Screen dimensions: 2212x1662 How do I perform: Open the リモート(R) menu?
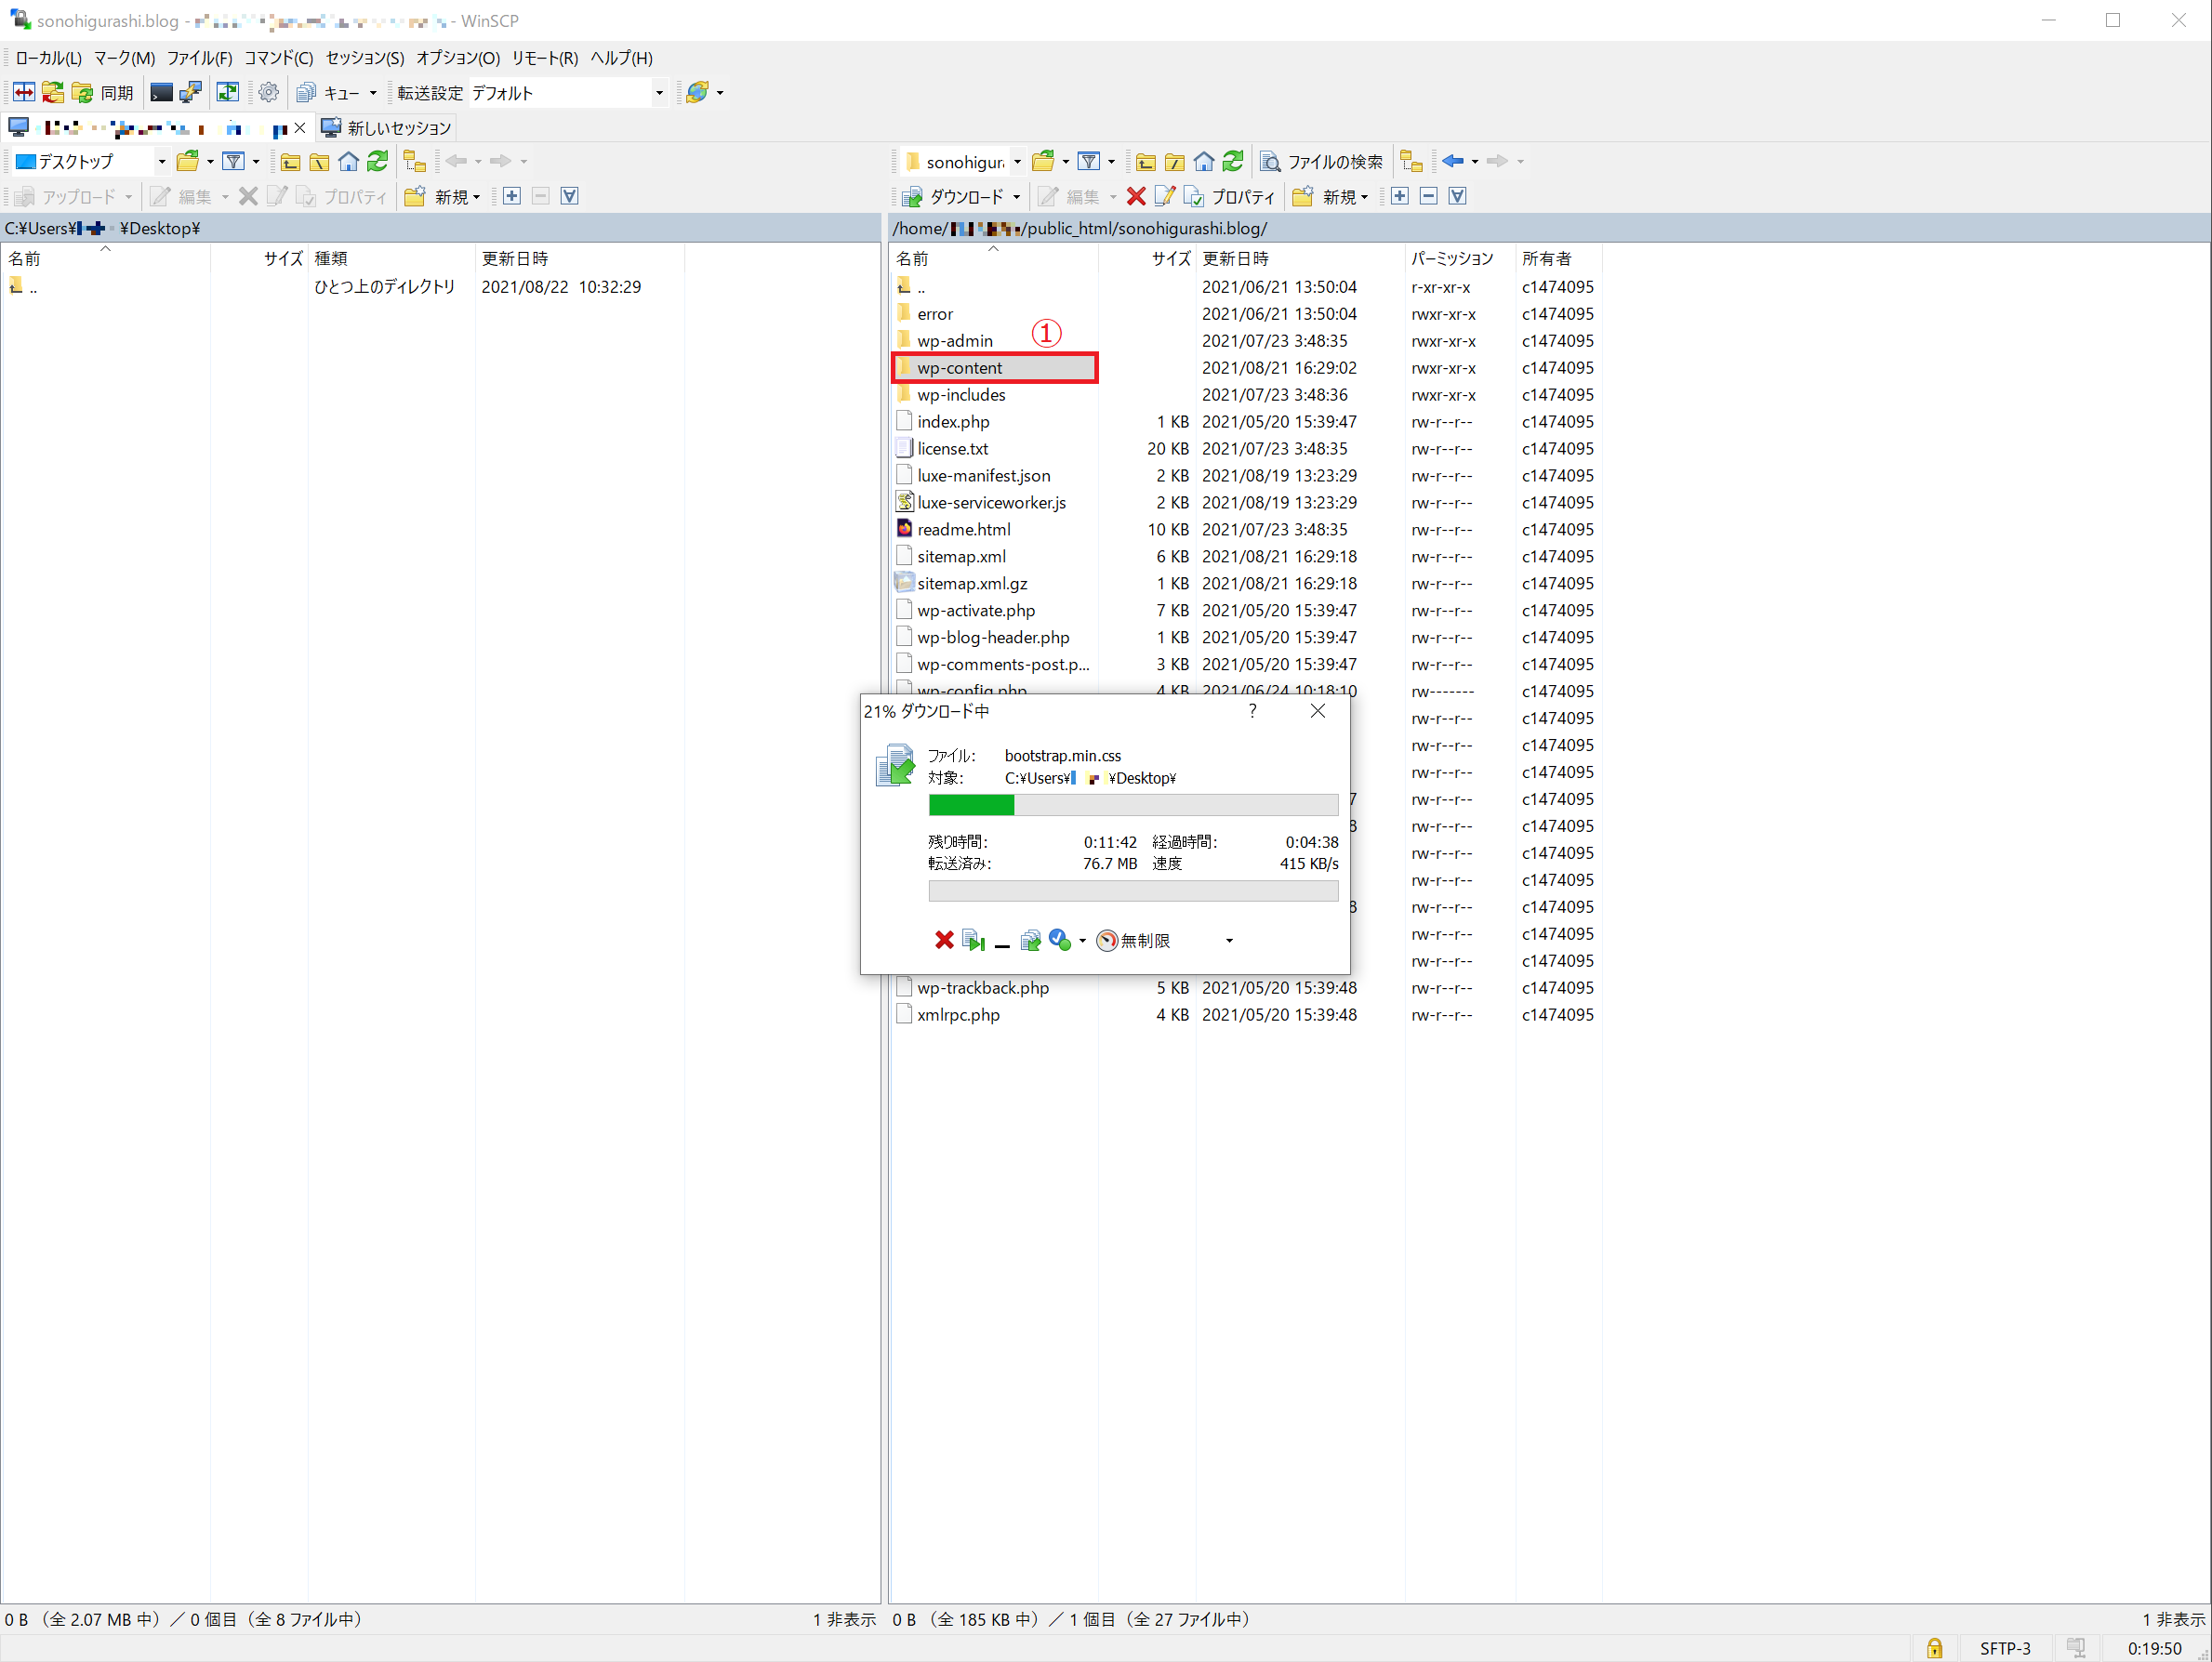pos(545,58)
